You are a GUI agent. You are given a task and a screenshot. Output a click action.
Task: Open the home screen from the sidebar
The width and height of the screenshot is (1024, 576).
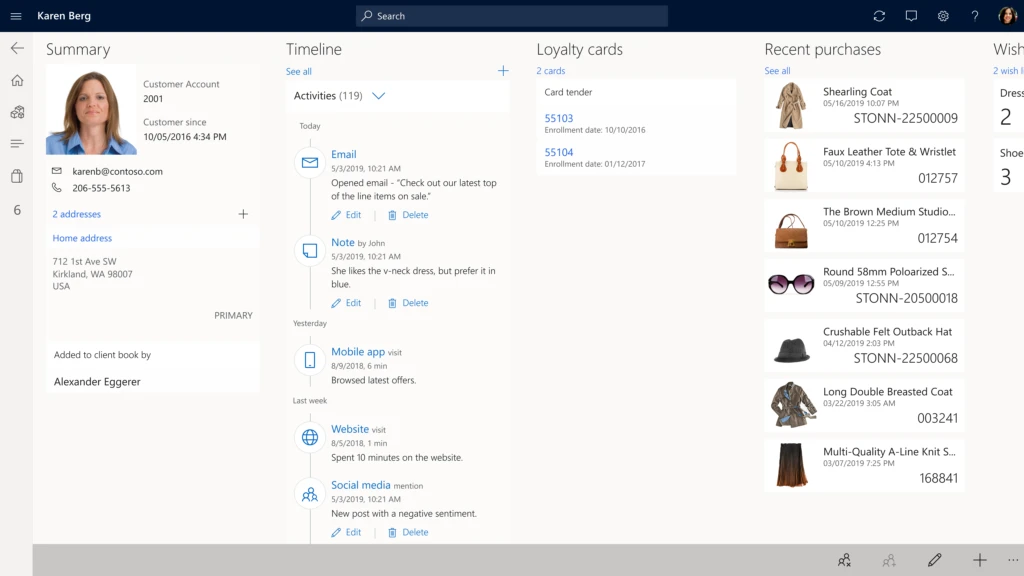(x=17, y=80)
